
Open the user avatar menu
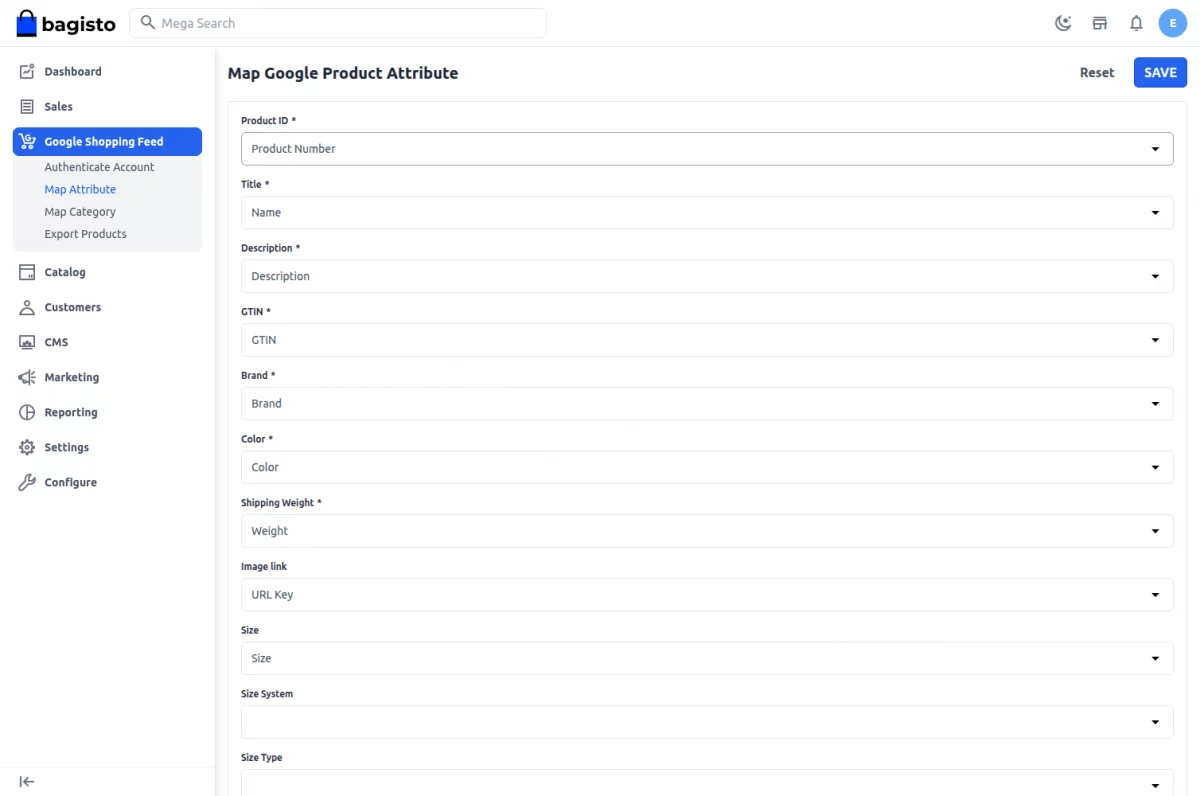click(x=1172, y=22)
